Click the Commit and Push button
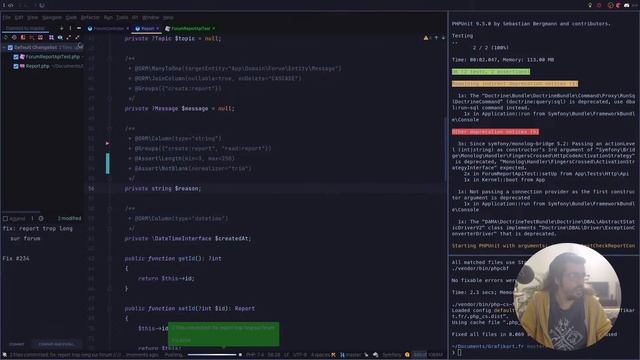The height and width of the screenshot is (360, 640). pos(56,344)
